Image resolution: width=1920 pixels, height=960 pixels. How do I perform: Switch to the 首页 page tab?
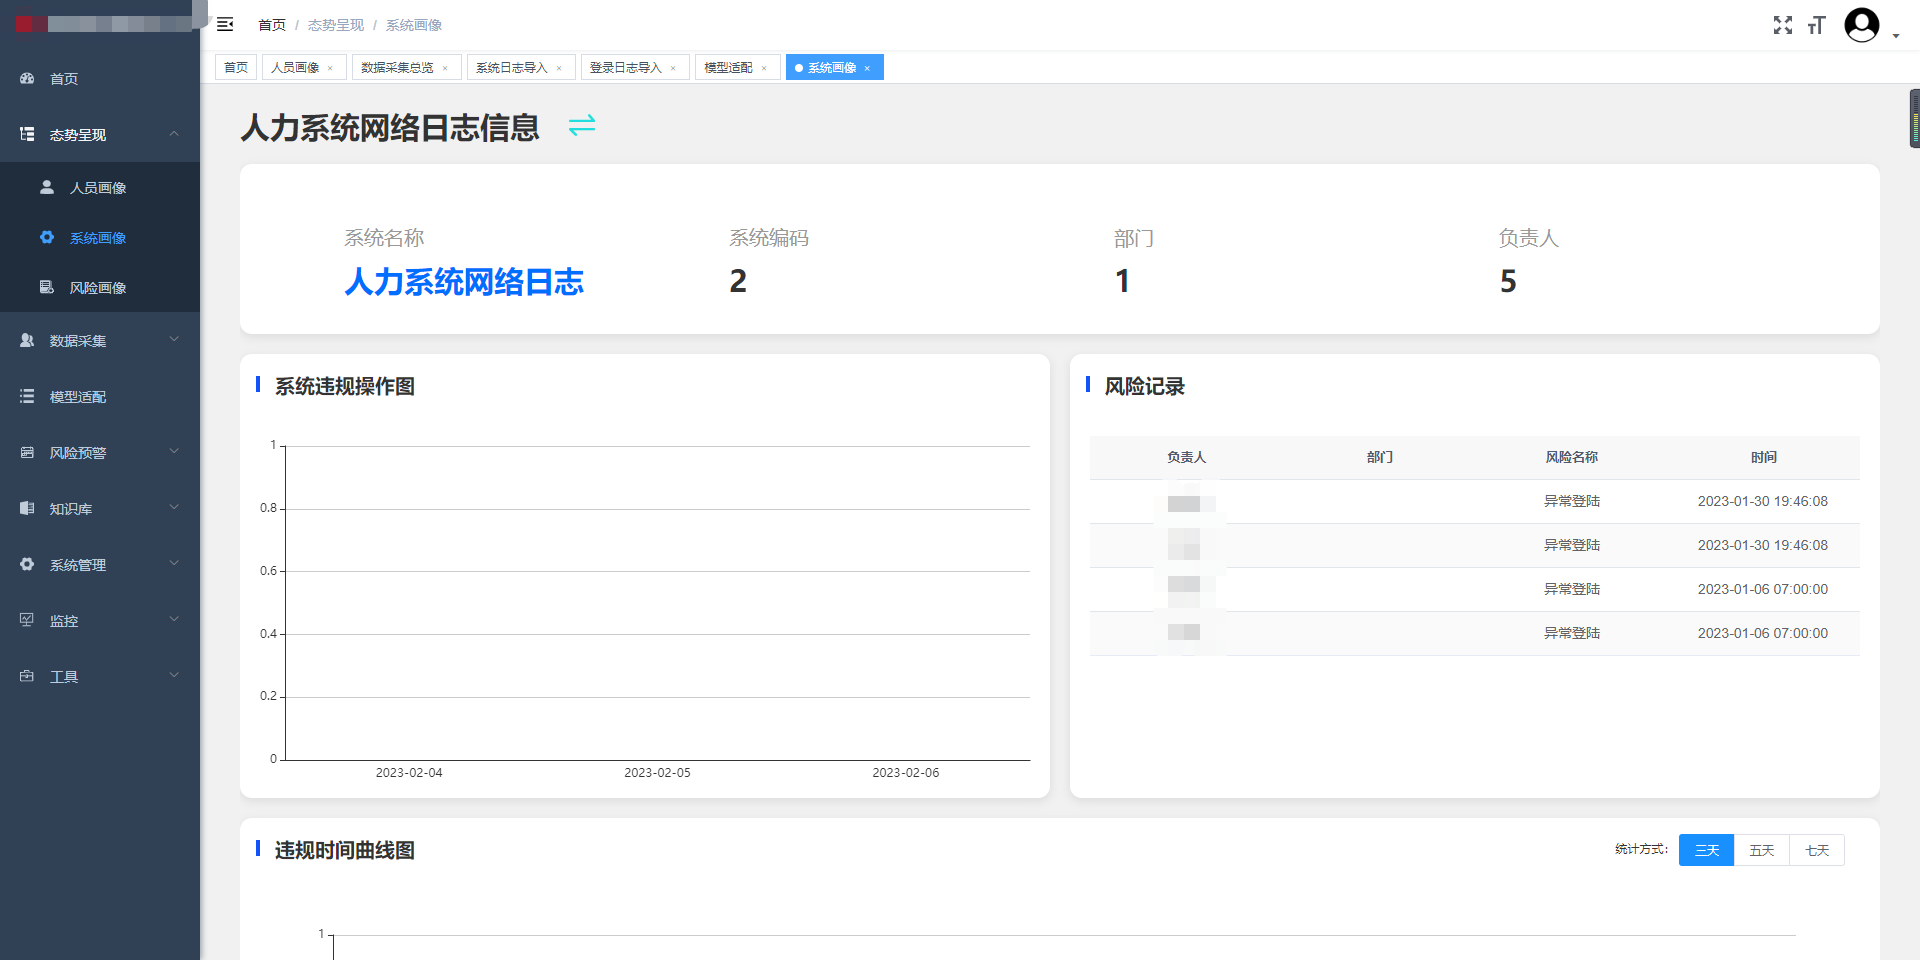(236, 67)
